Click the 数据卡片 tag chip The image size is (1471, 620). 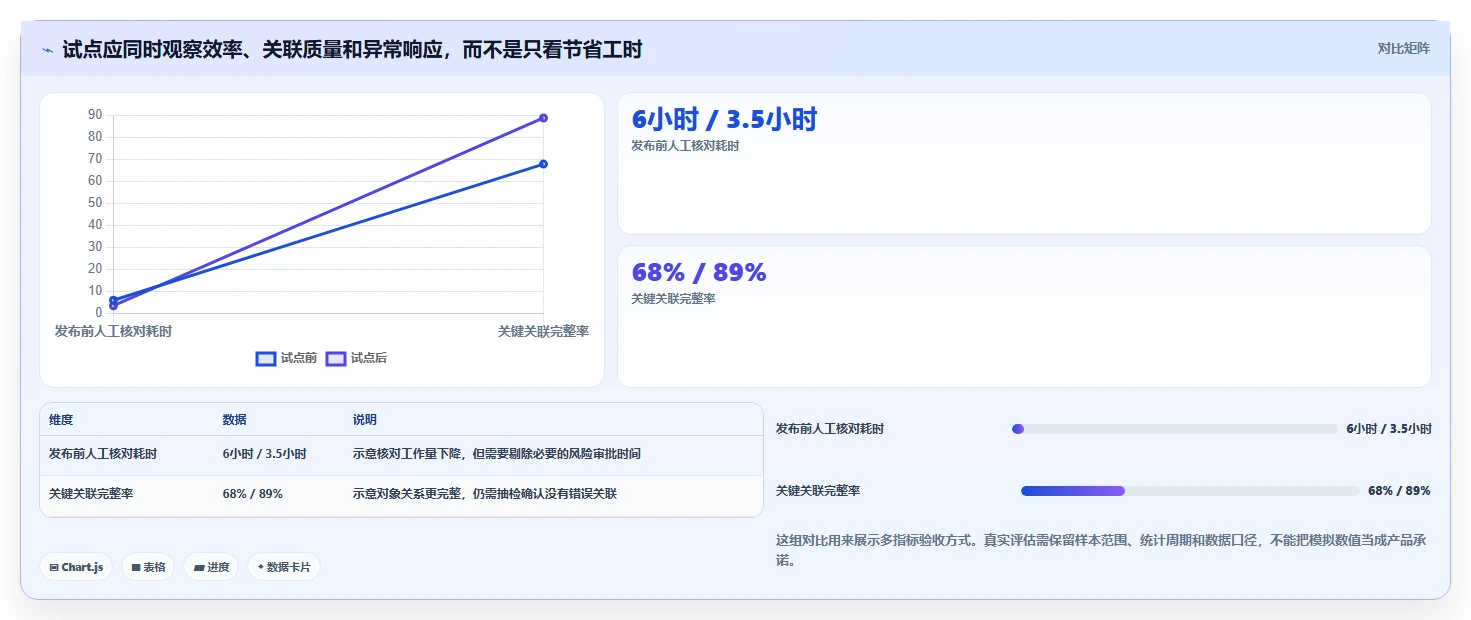coord(284,567)
